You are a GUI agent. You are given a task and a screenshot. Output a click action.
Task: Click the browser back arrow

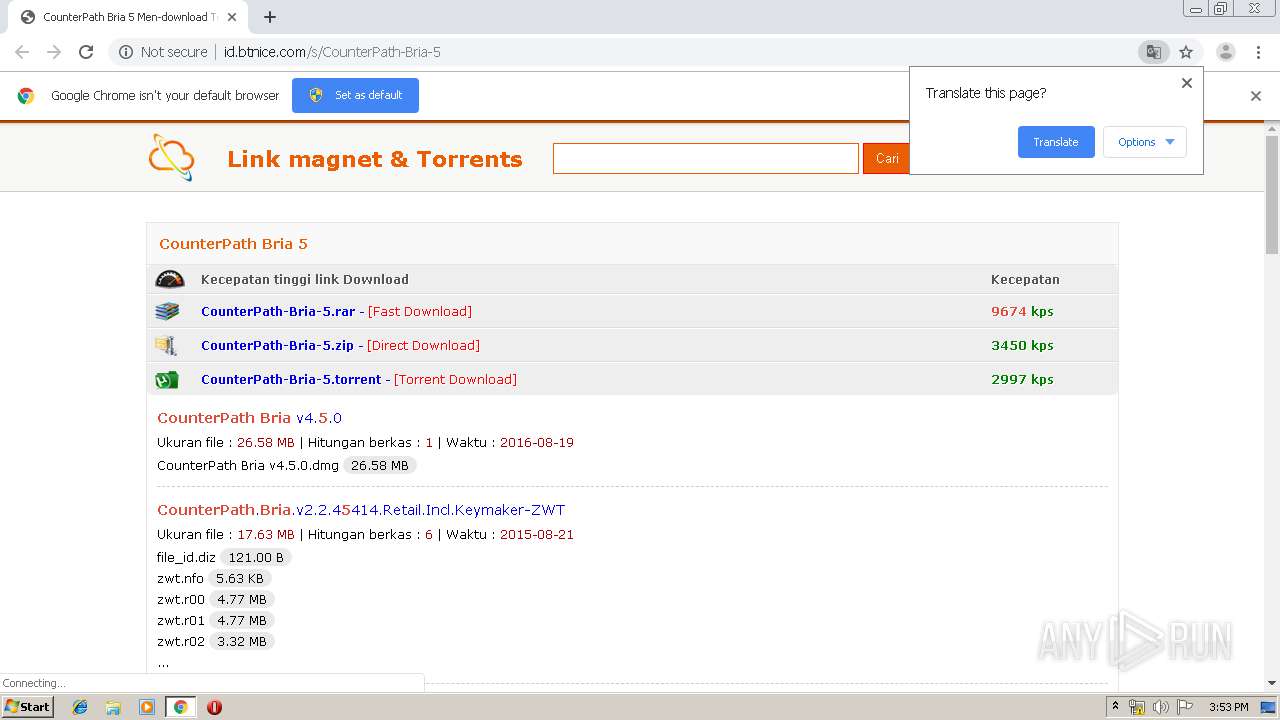point(22,52)
